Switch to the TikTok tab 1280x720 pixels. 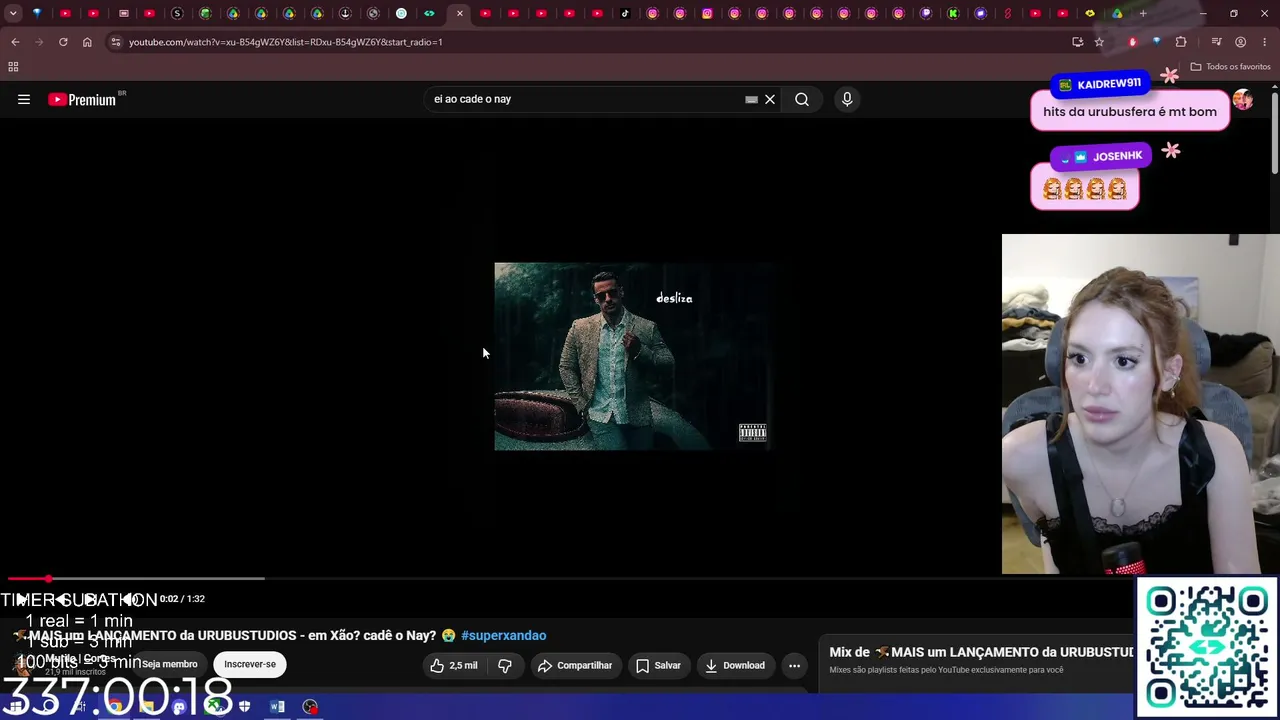pyautogui.click(x=625, y=13)
